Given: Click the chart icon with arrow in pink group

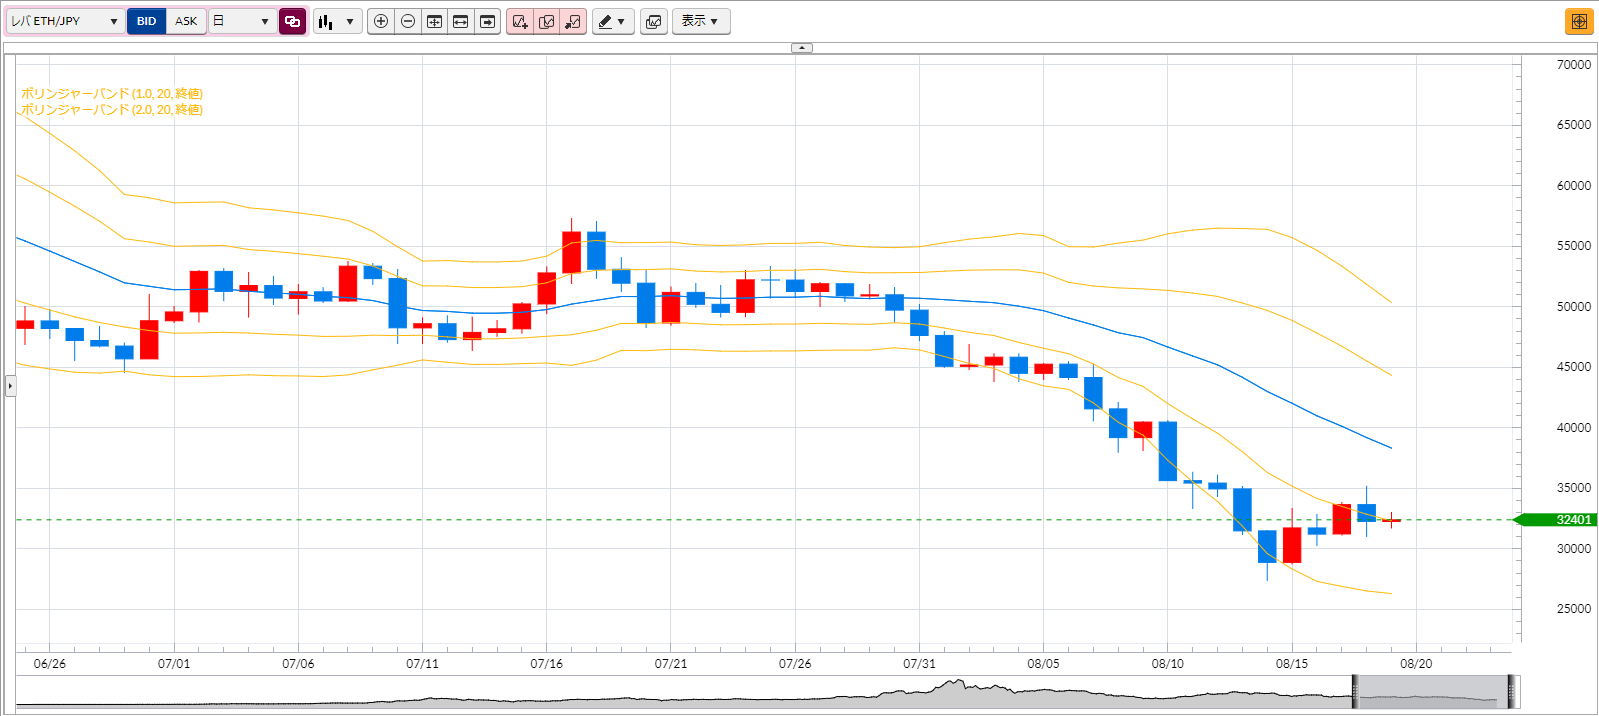Looking at the screenshot, I should pyautogui.click(x=573, y=21).
